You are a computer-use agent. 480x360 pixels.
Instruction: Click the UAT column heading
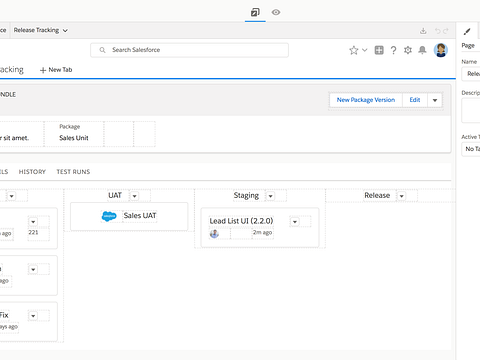115,195
